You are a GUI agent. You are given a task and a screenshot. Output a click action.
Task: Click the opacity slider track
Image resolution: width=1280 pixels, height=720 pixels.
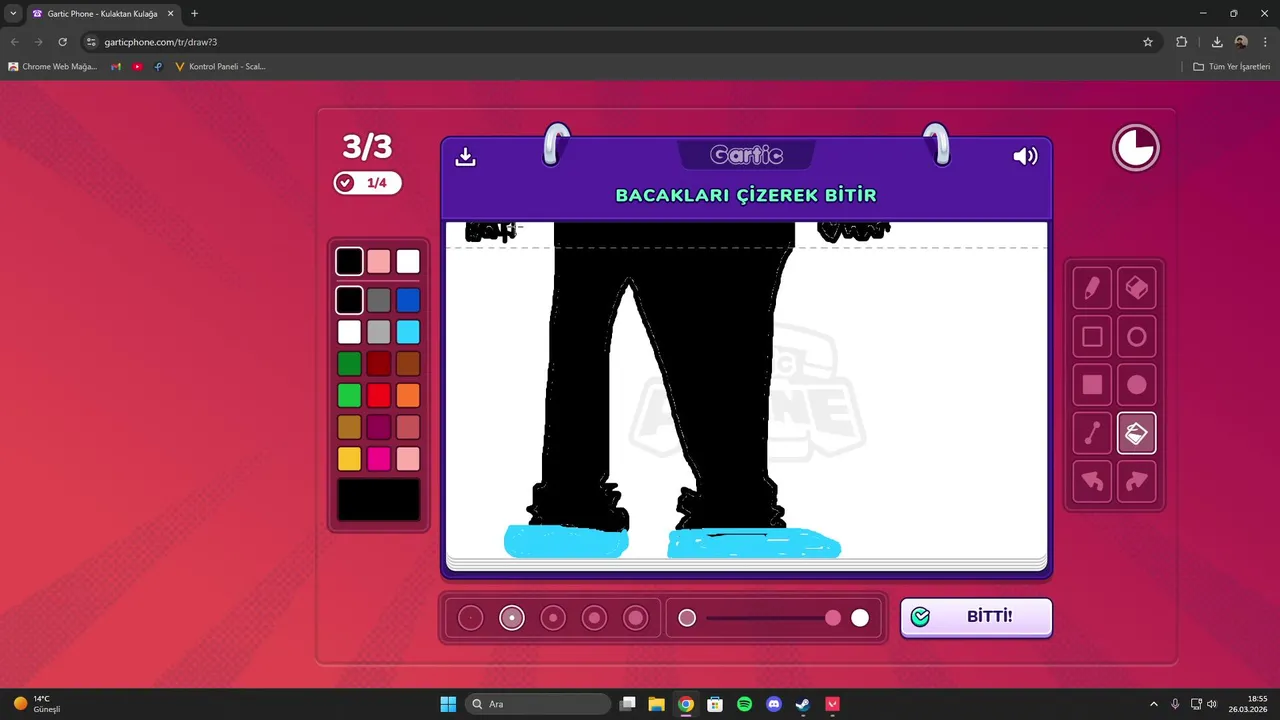click(772, 618)
